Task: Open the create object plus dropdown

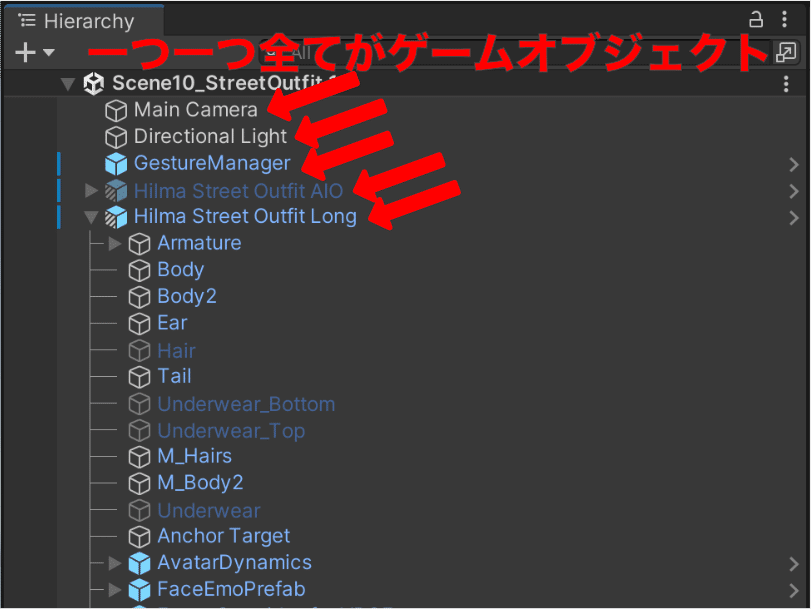Action: [x=35, y=52]
